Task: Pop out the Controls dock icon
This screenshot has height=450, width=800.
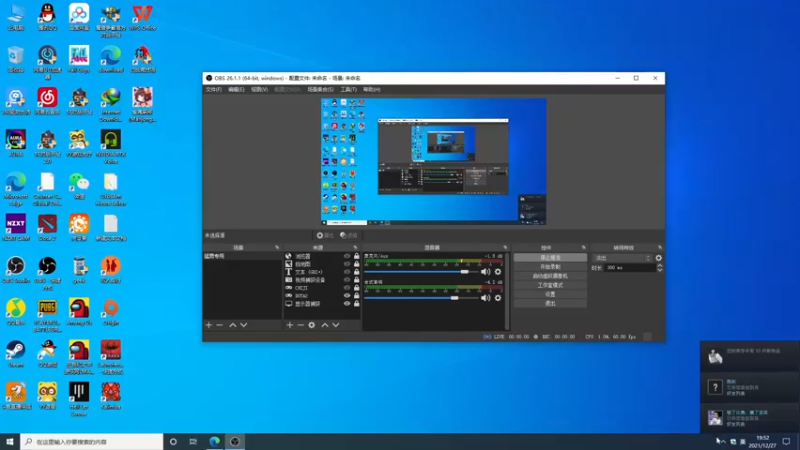Action: (x=584, y=247)
